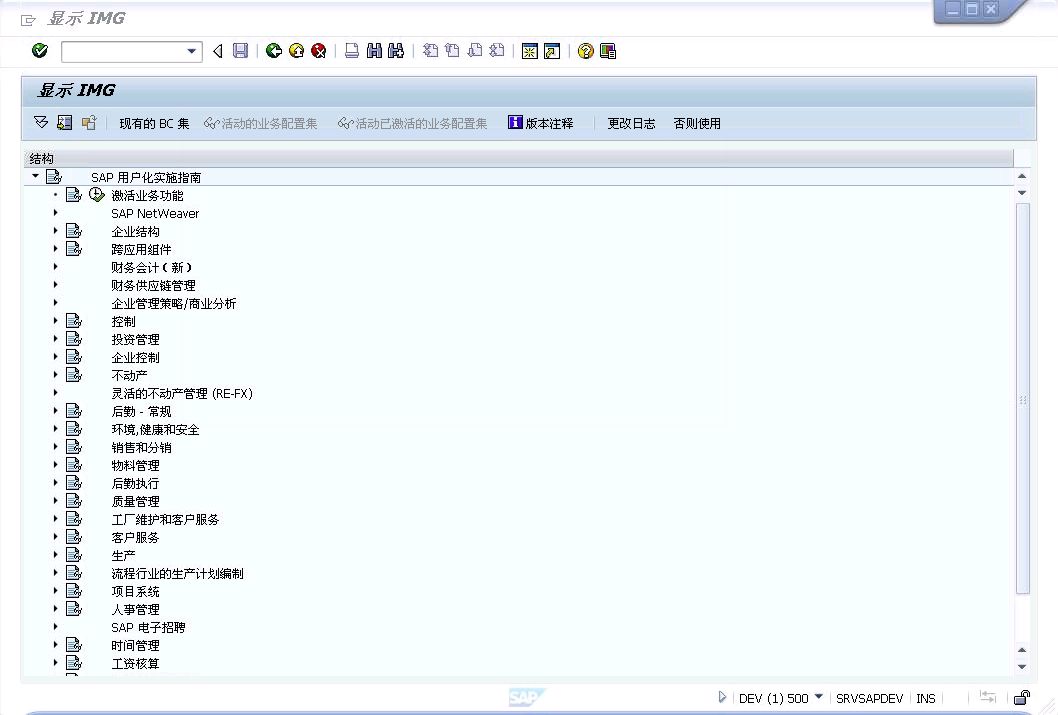
Task: Select the 后勤 - 常规 tree item
Action: pos(141,411)
